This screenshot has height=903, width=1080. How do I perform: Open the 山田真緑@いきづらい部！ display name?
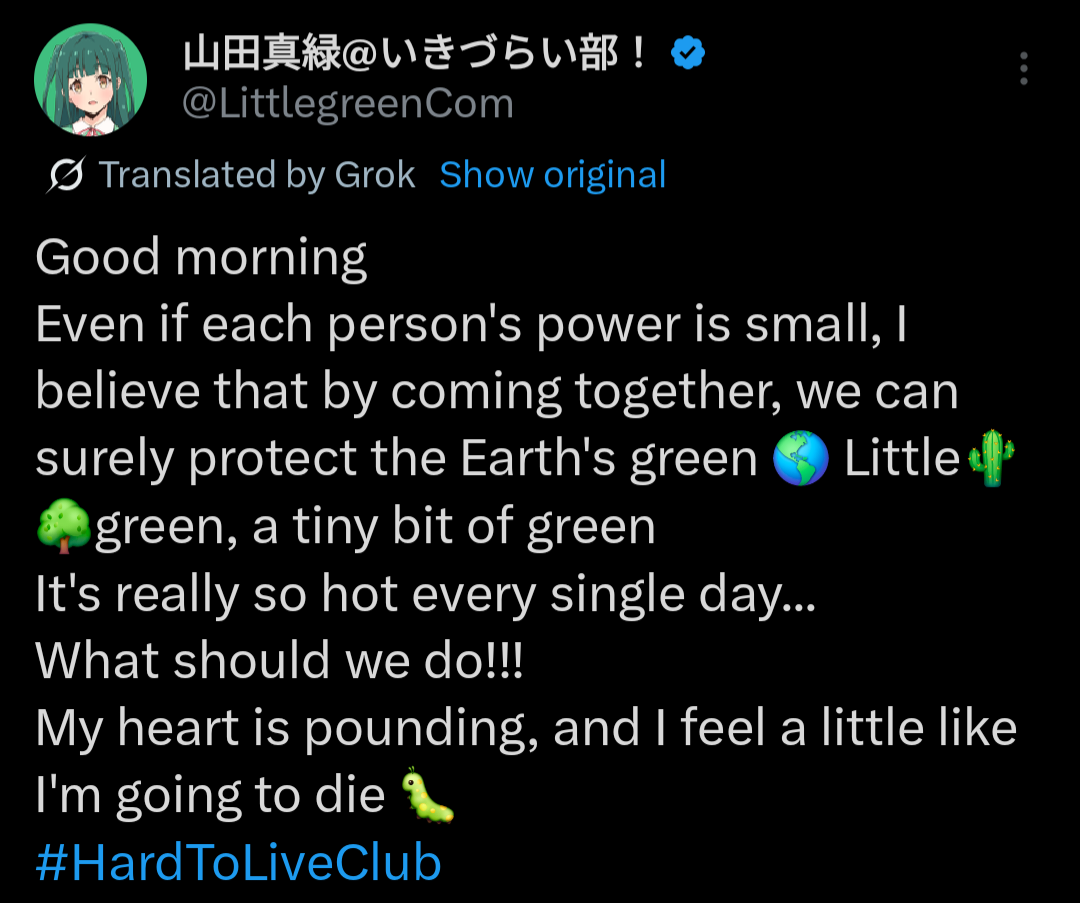pyautogui.click(x=415, y=53)
